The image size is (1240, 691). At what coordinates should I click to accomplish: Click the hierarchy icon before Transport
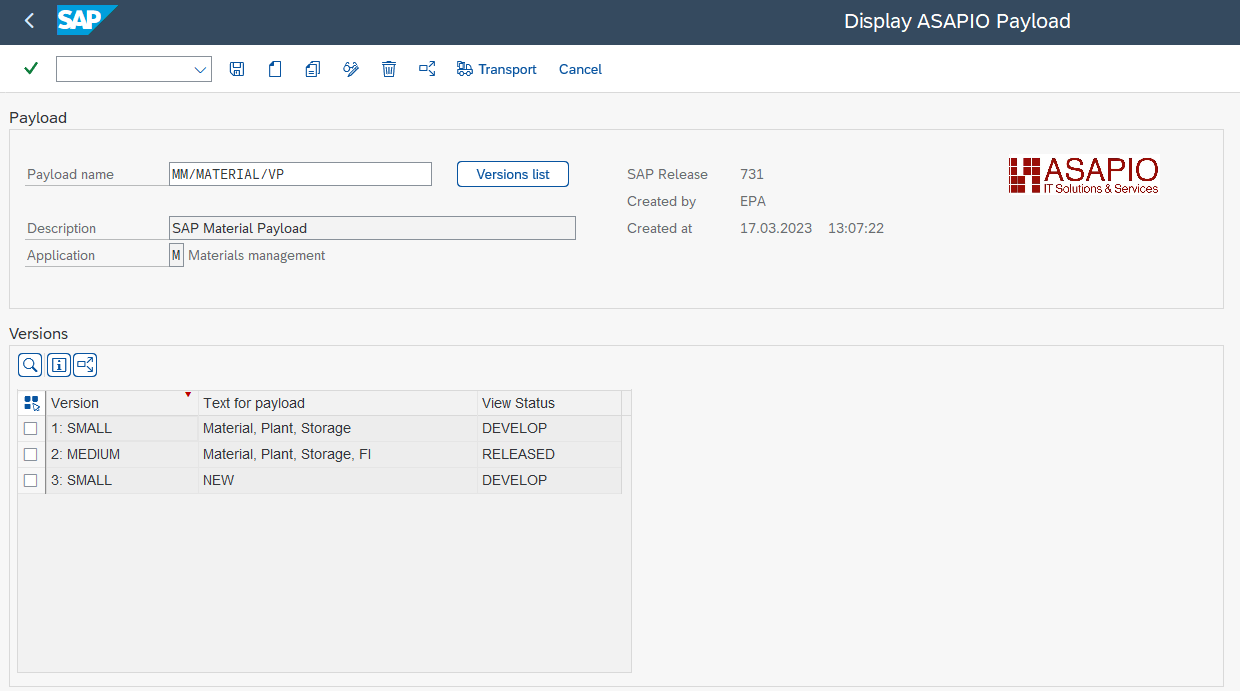[427, 69]
